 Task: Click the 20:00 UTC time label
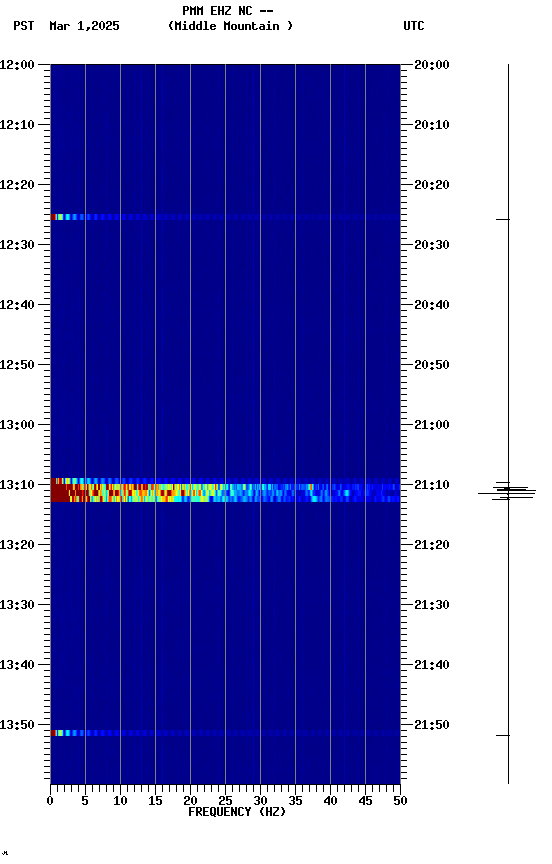pos(432,64)
